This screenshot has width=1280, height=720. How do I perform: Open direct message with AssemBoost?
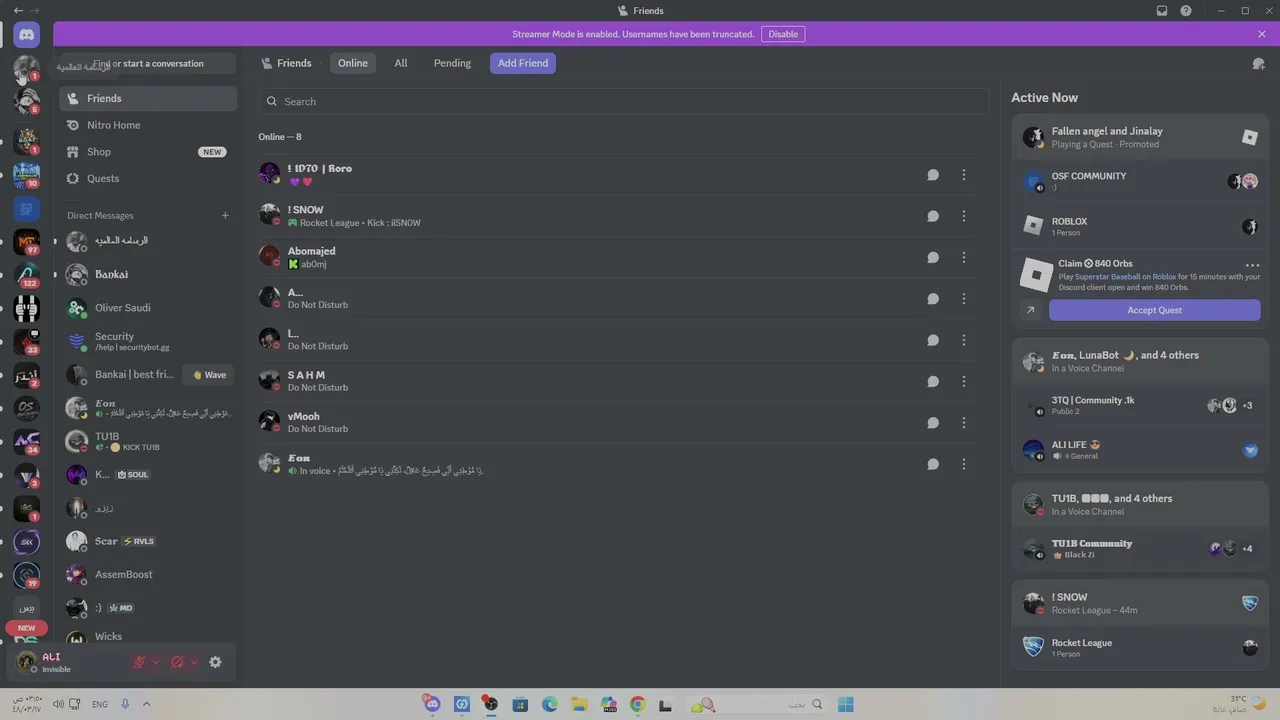coord(148,575)
